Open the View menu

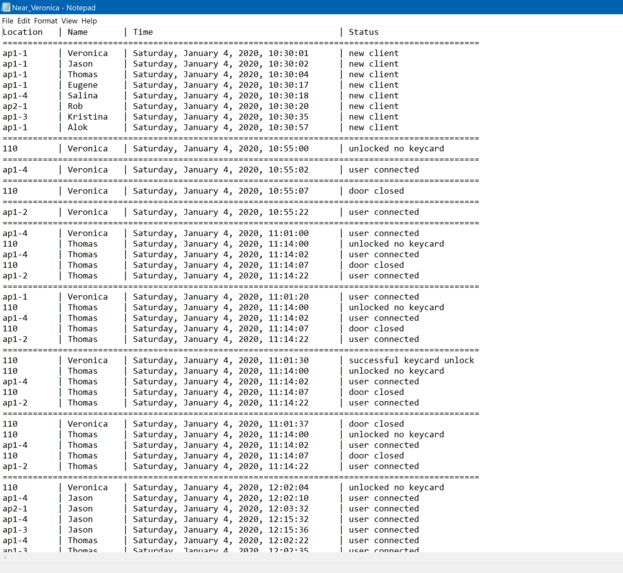tap(69, 21)
